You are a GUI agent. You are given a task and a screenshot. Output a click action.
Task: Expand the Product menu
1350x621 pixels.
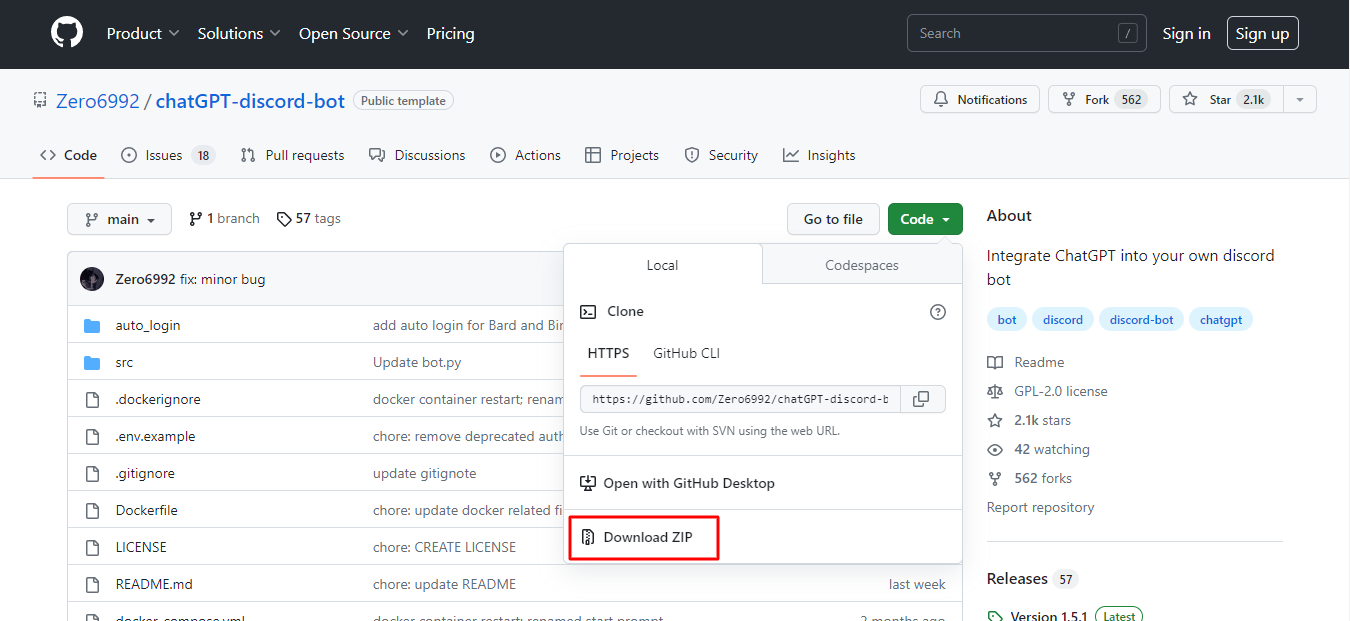pyautogui.click(x=143, y=34)
